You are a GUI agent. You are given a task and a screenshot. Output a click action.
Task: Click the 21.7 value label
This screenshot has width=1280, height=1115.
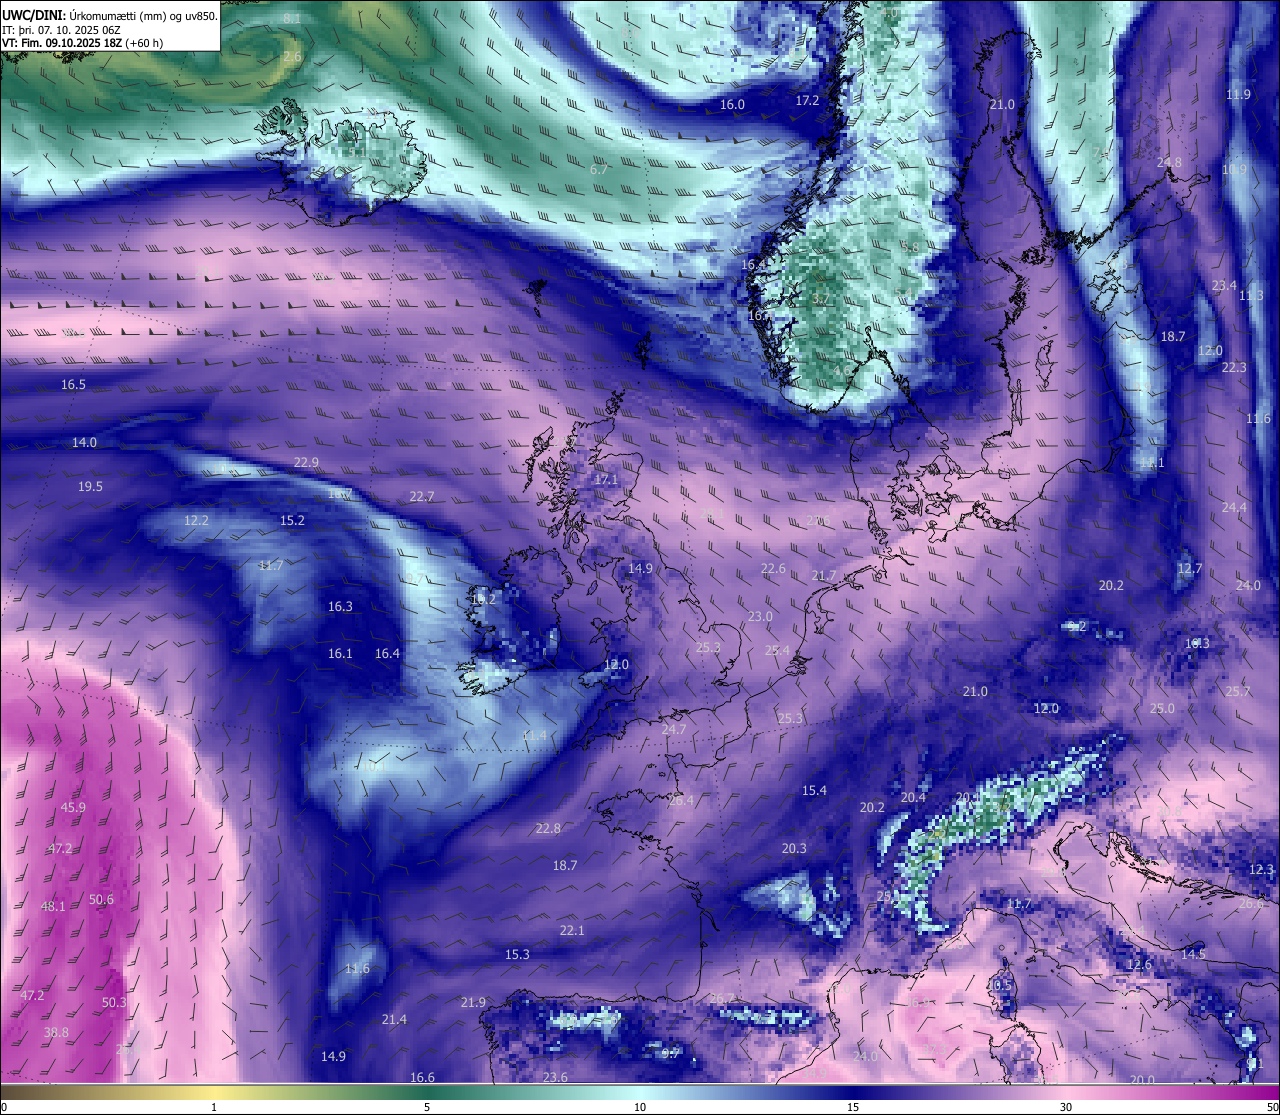click(823, 576)
